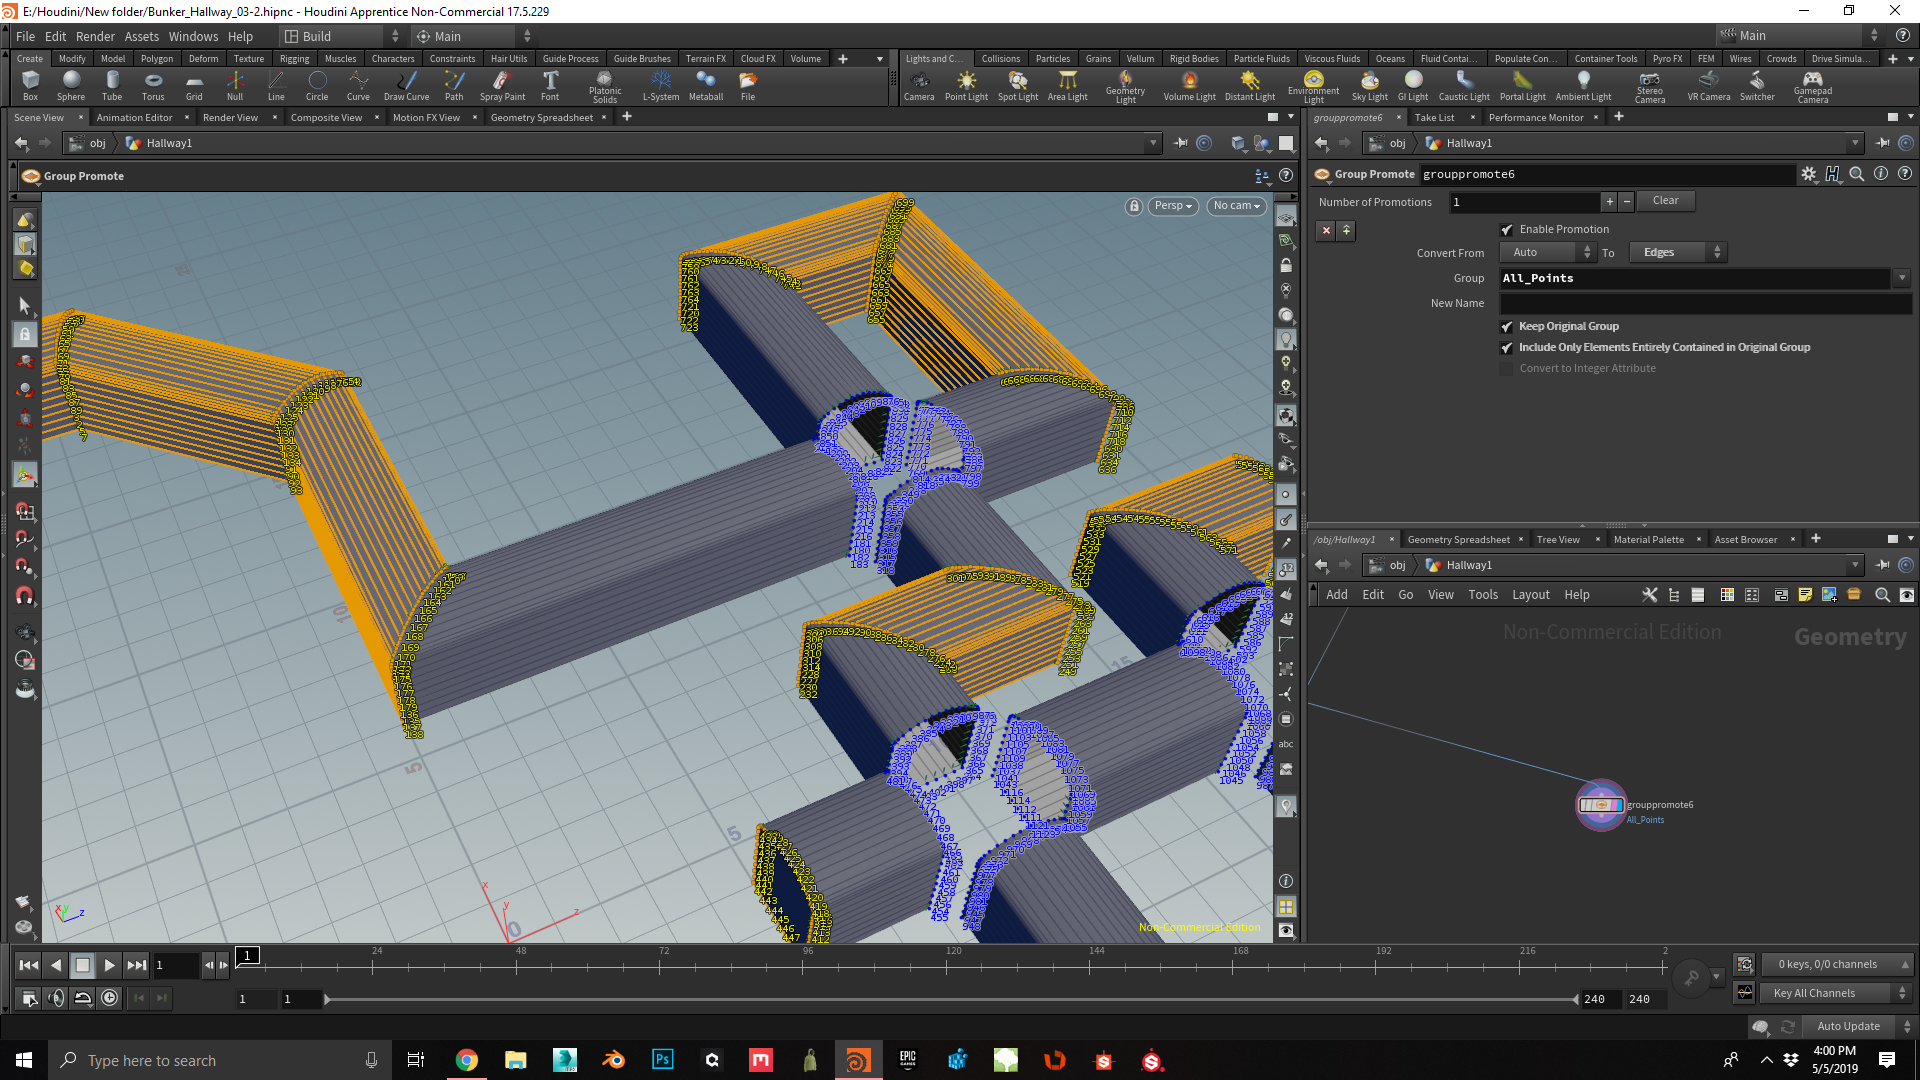
Task: Toggle real-time playback in the playbar
Action: tap(109, 997)
